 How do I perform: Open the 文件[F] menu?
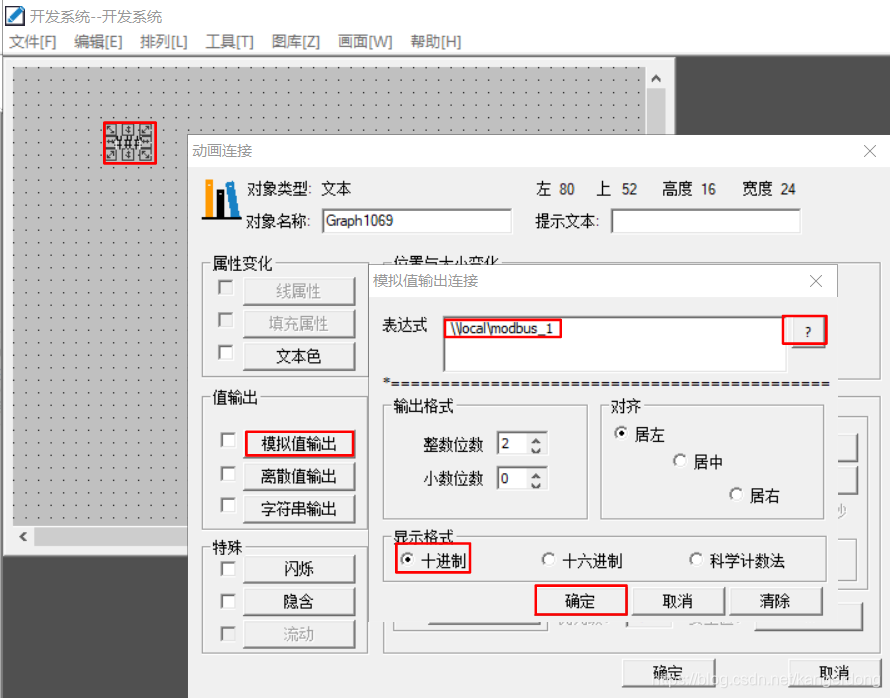[33, 41]
